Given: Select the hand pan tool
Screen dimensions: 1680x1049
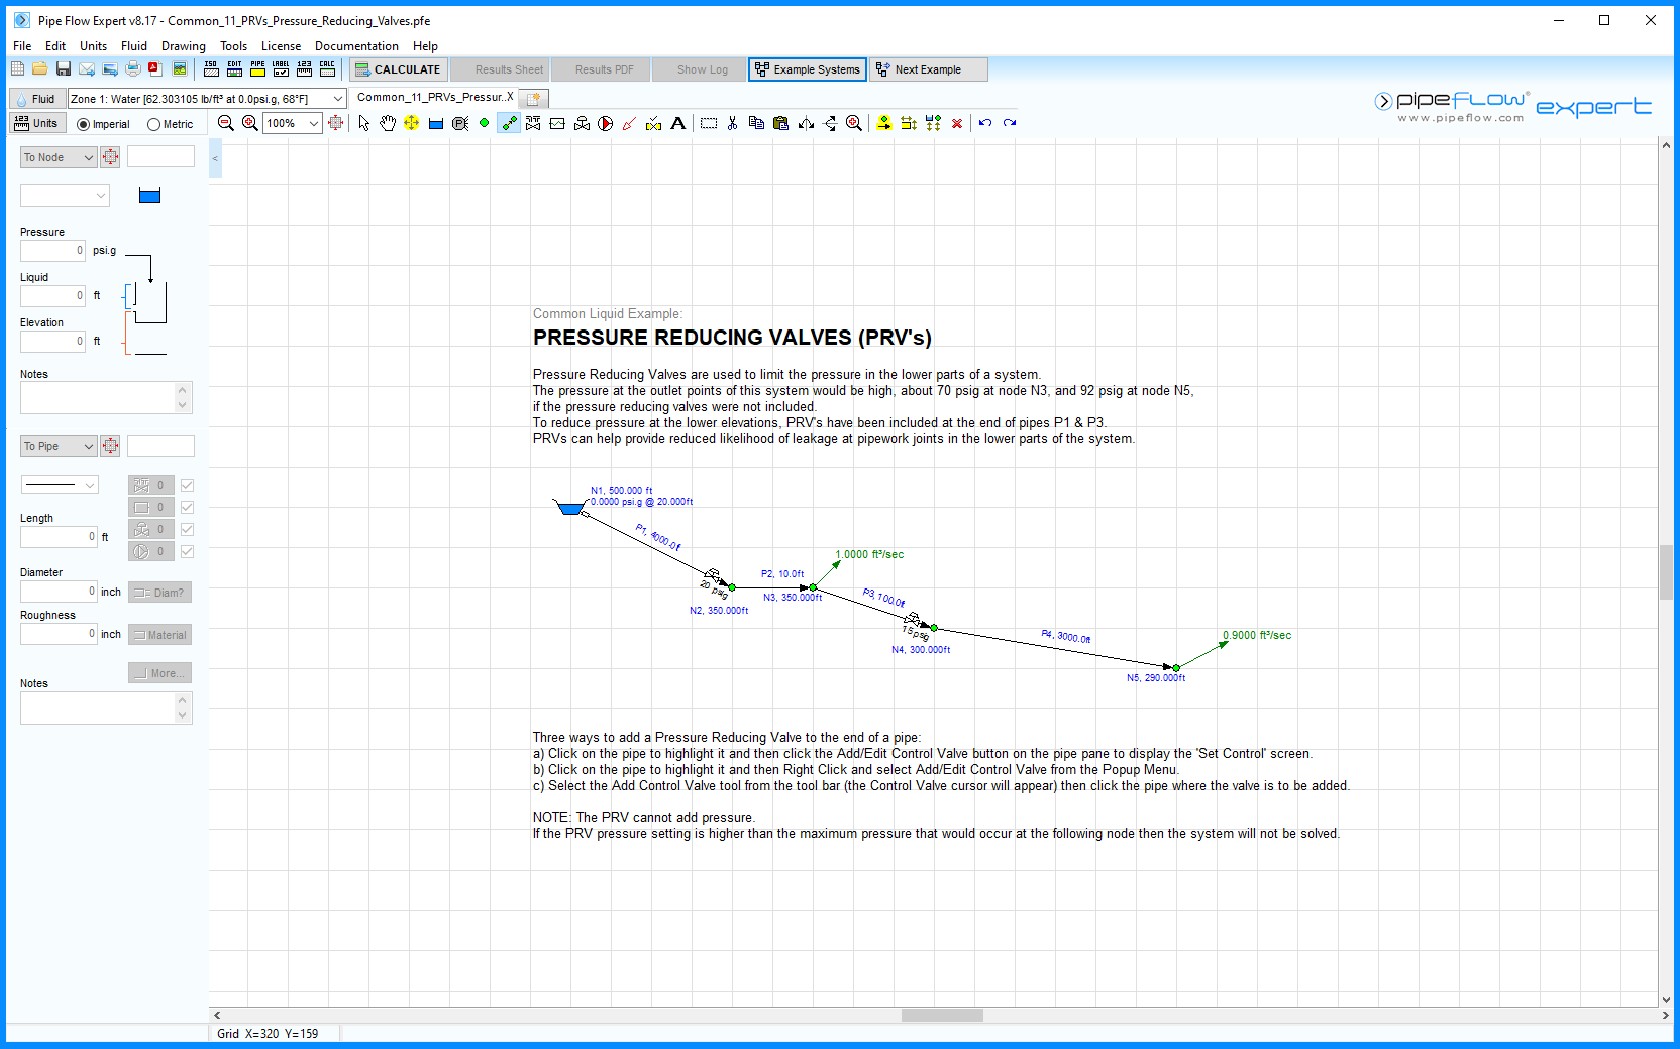Looking at the screenshot, I should [388, 123].
